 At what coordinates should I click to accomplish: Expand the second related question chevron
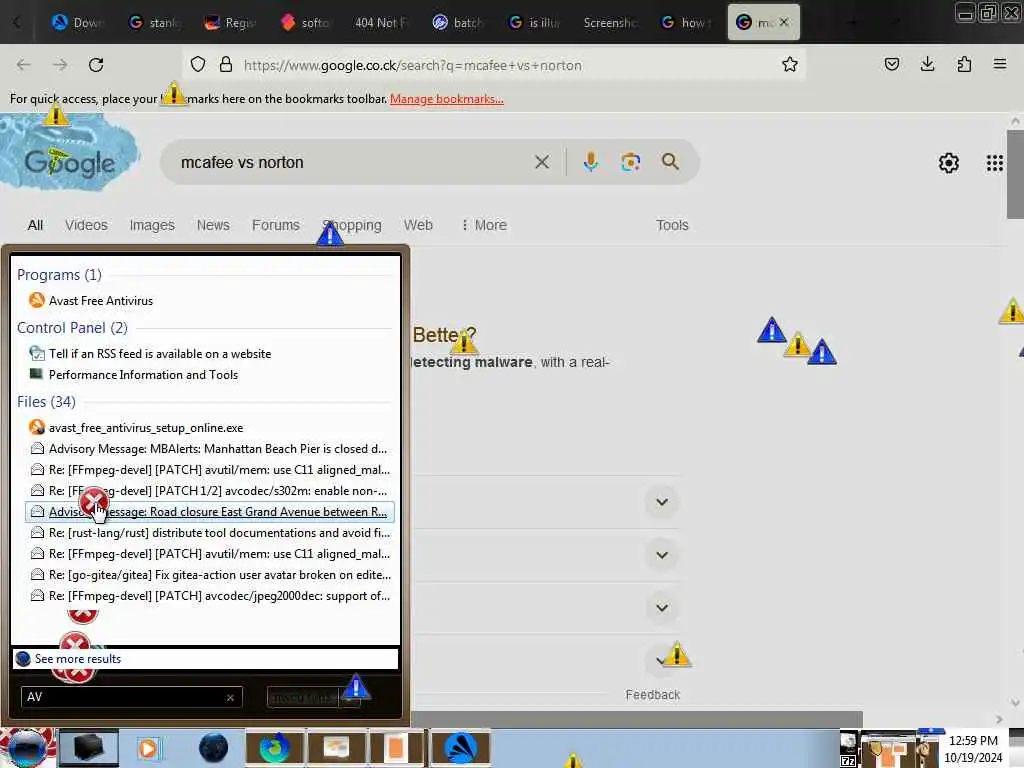[x=662, y=555]
